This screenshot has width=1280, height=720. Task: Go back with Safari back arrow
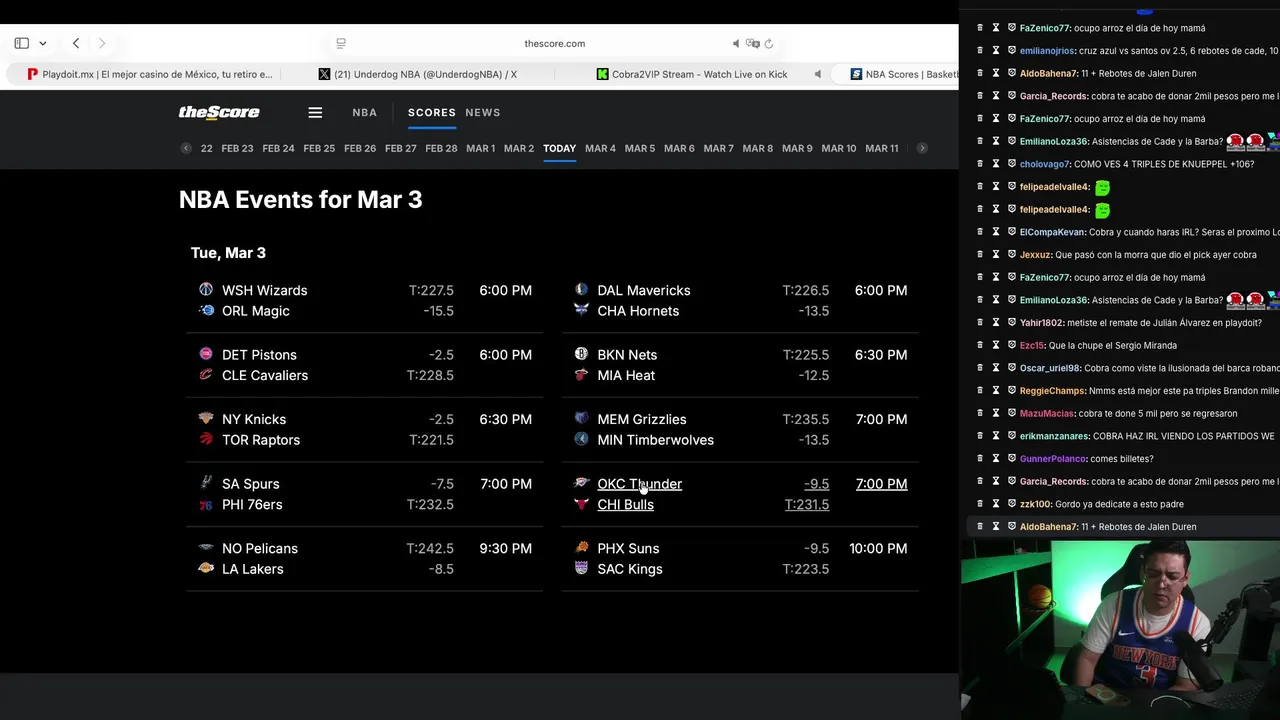coord(76,43)
